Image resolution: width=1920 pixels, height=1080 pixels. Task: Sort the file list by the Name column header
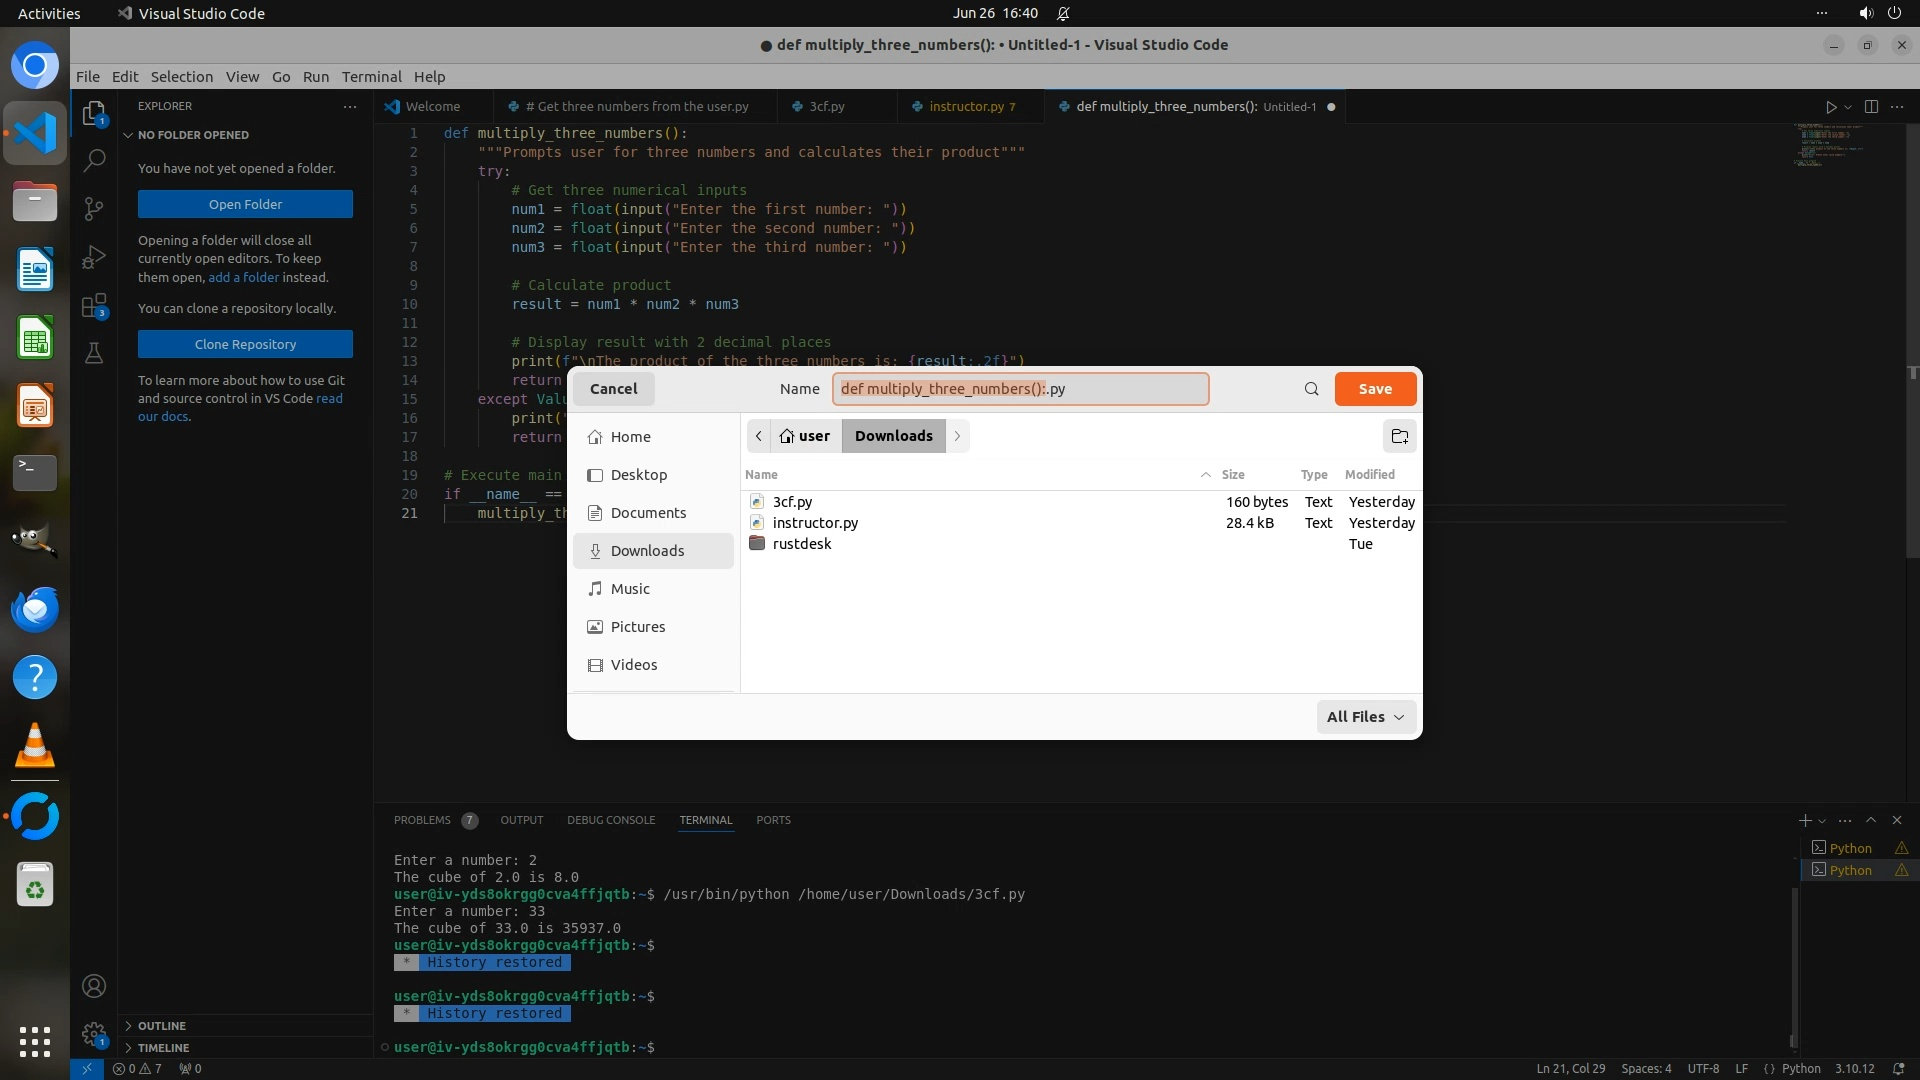(x=761, y=475)
